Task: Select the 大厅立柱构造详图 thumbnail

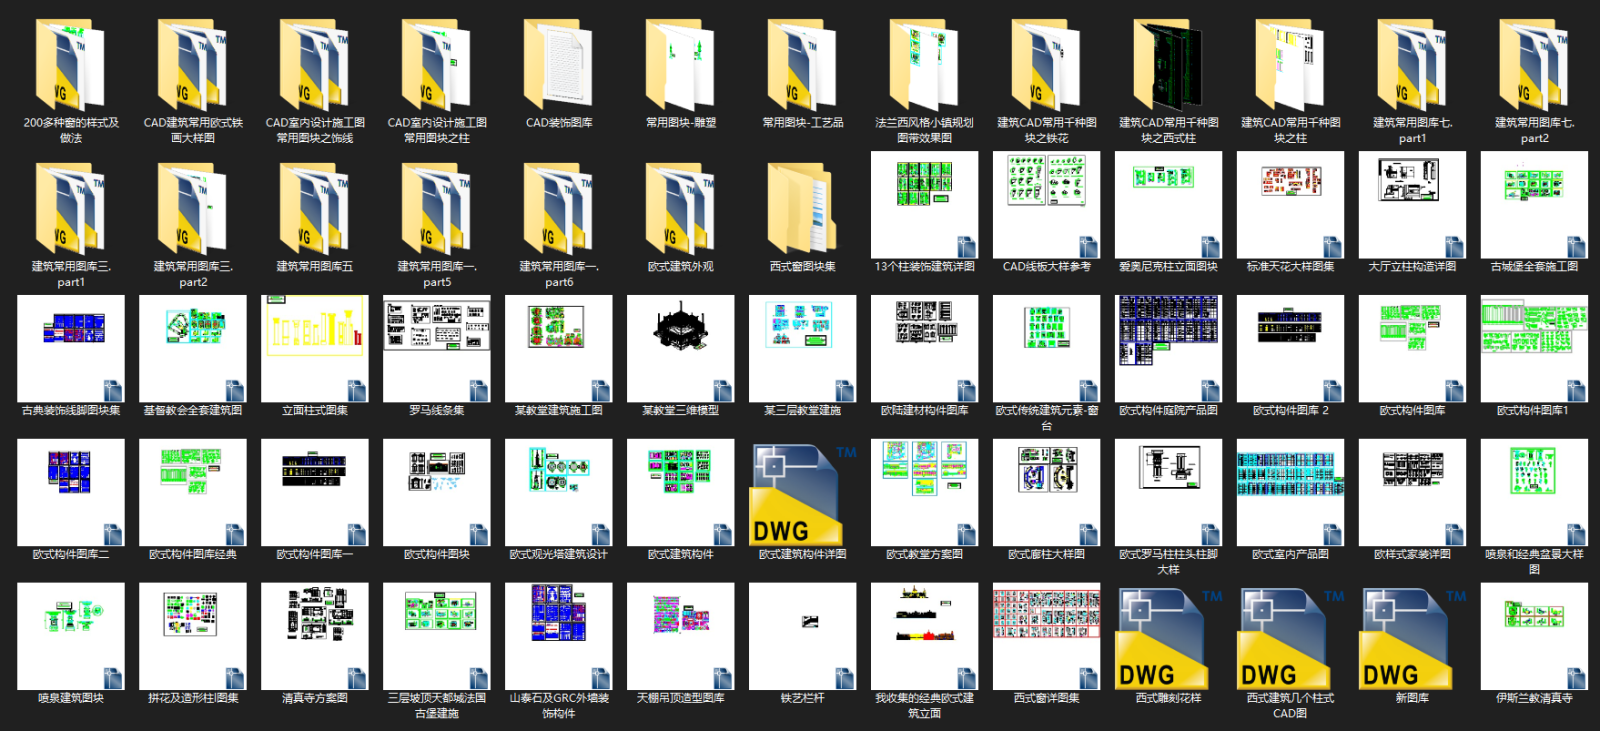Action: click(1412, 205)
